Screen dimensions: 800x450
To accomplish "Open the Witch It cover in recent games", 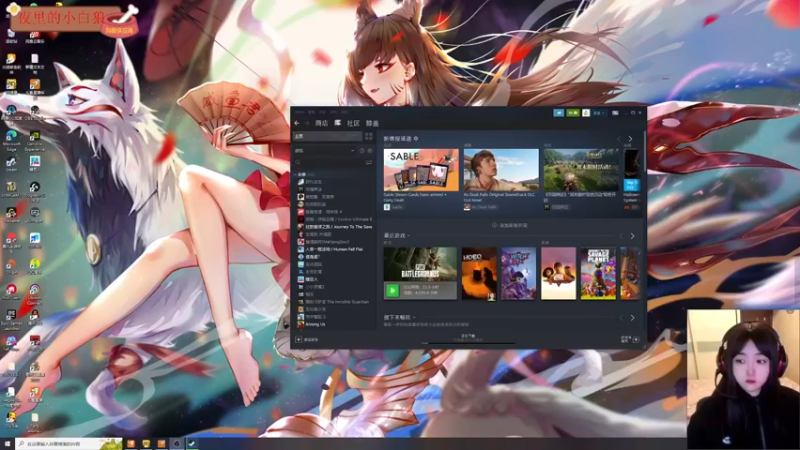I will point(519,274).
